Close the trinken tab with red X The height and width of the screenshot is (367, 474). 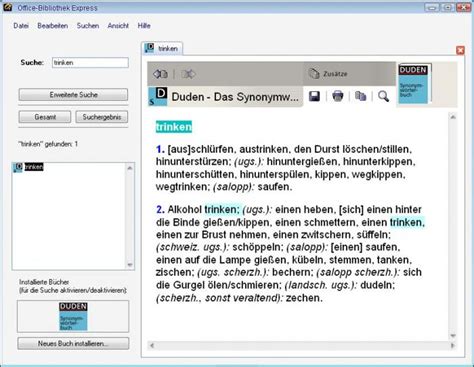[460, 50]
